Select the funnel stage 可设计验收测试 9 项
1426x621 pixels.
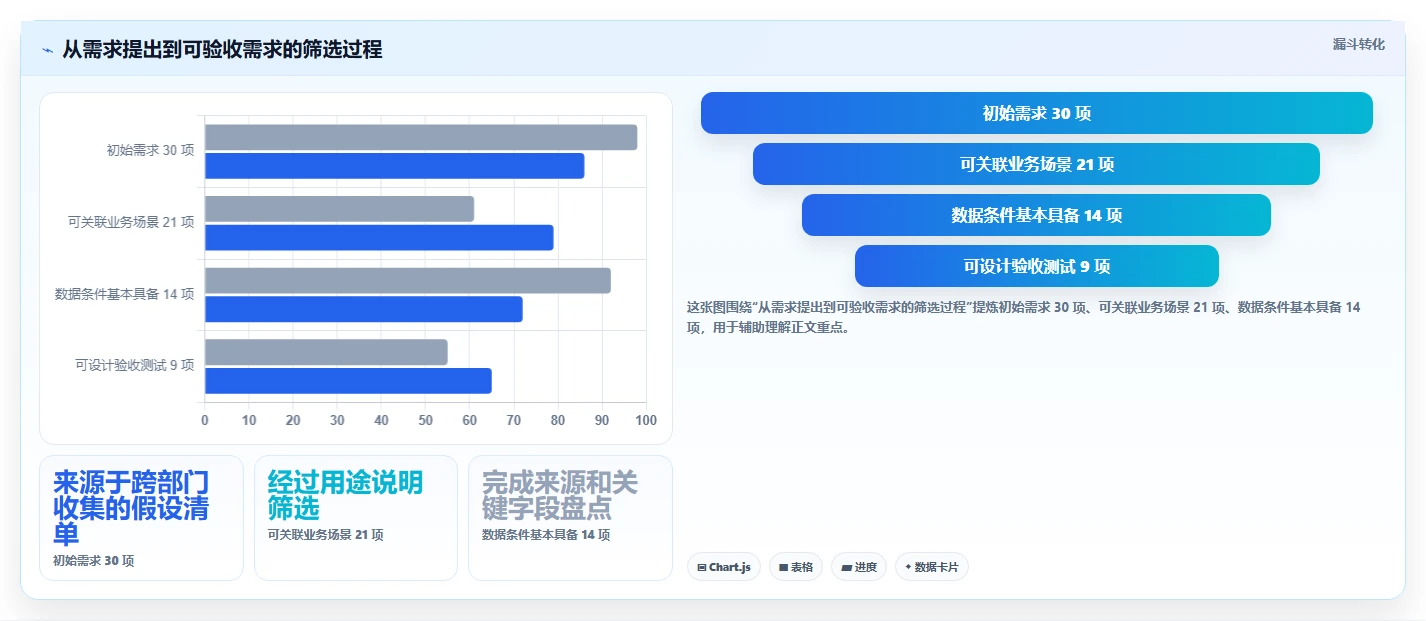1037,266
